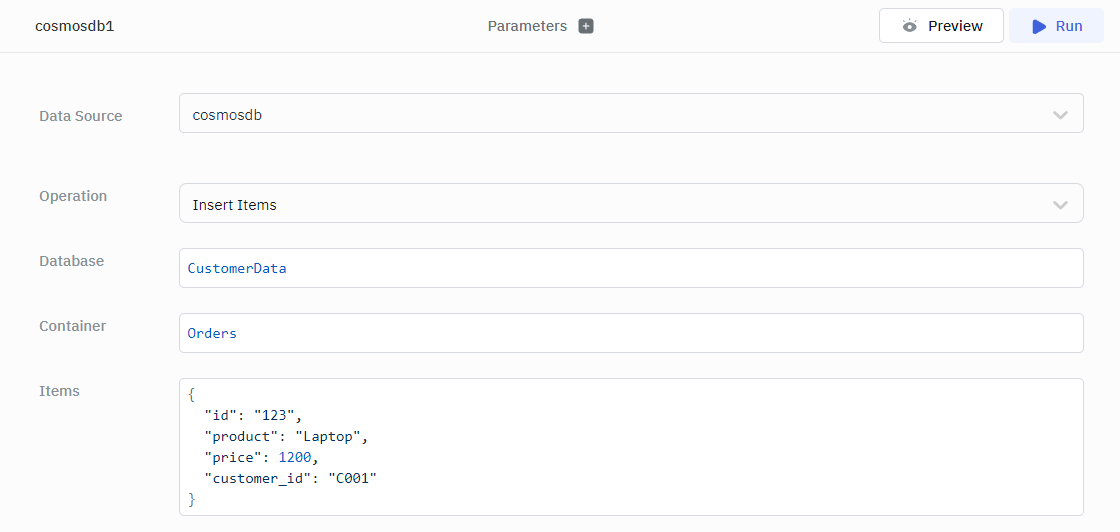The width and height of the screenshot is (1120, 532).
Task: Focus the Container field with Orders
Action: (x=630, y=333)
